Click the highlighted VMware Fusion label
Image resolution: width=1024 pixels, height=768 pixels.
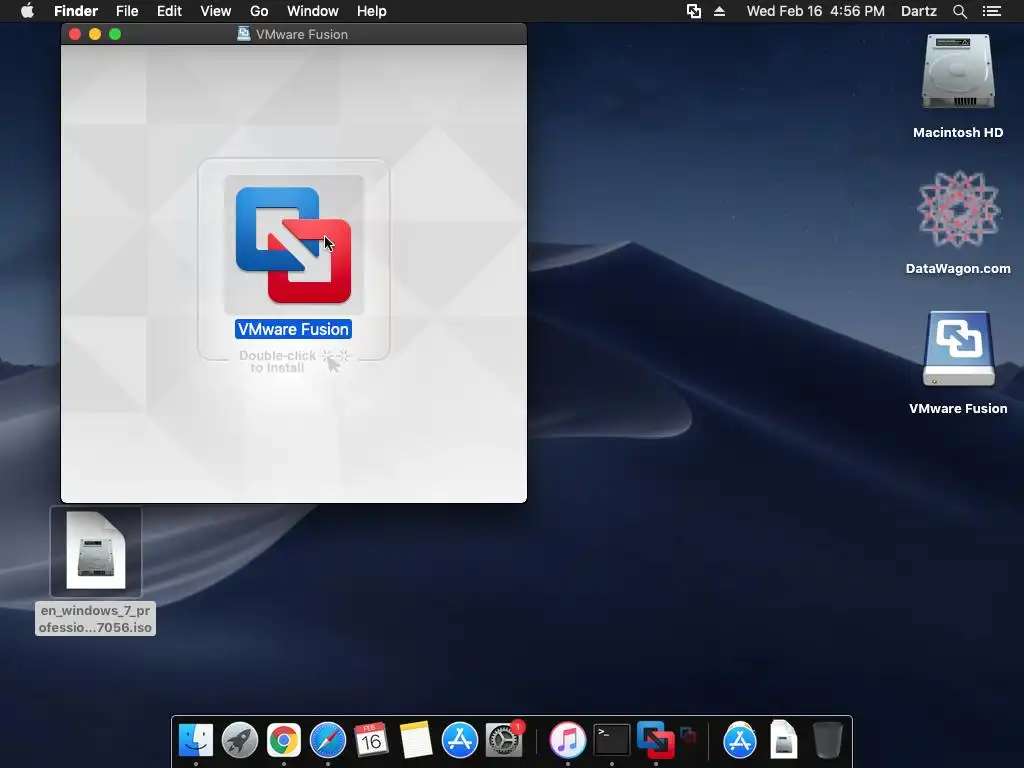click(293, 329)
